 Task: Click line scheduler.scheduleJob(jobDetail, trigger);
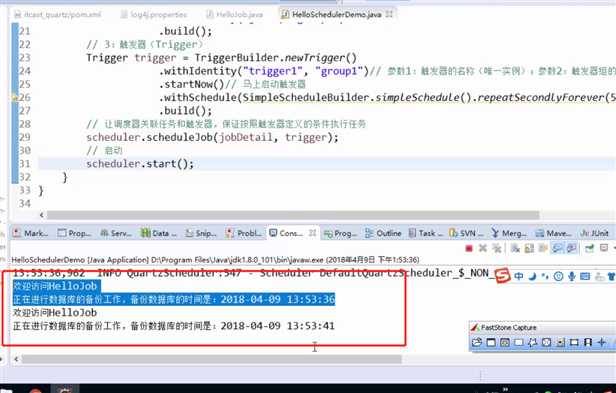click(x=212, y=137)
